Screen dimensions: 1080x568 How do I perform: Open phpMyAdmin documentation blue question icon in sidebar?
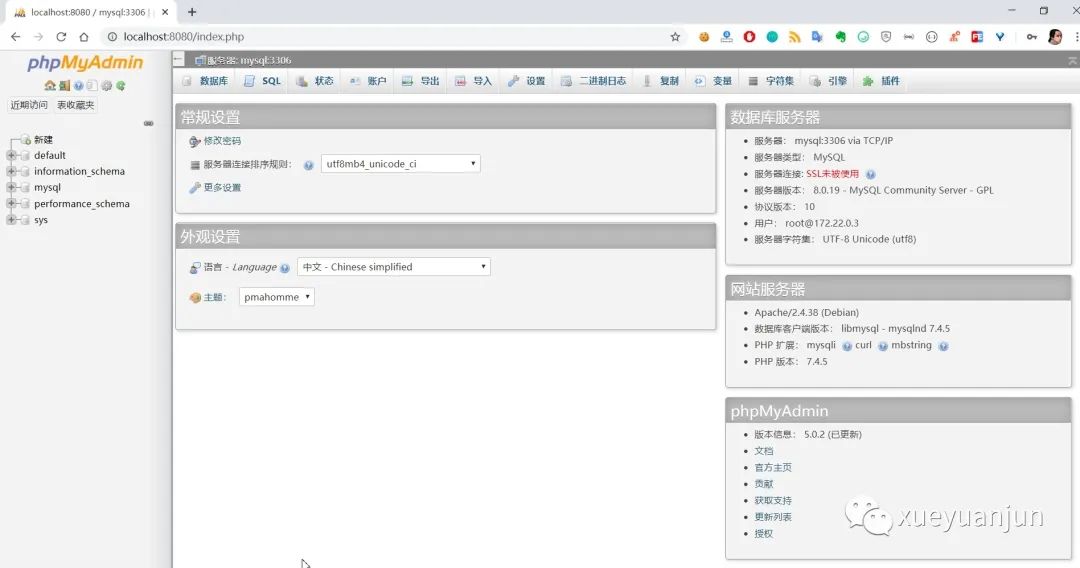point(79,86)
